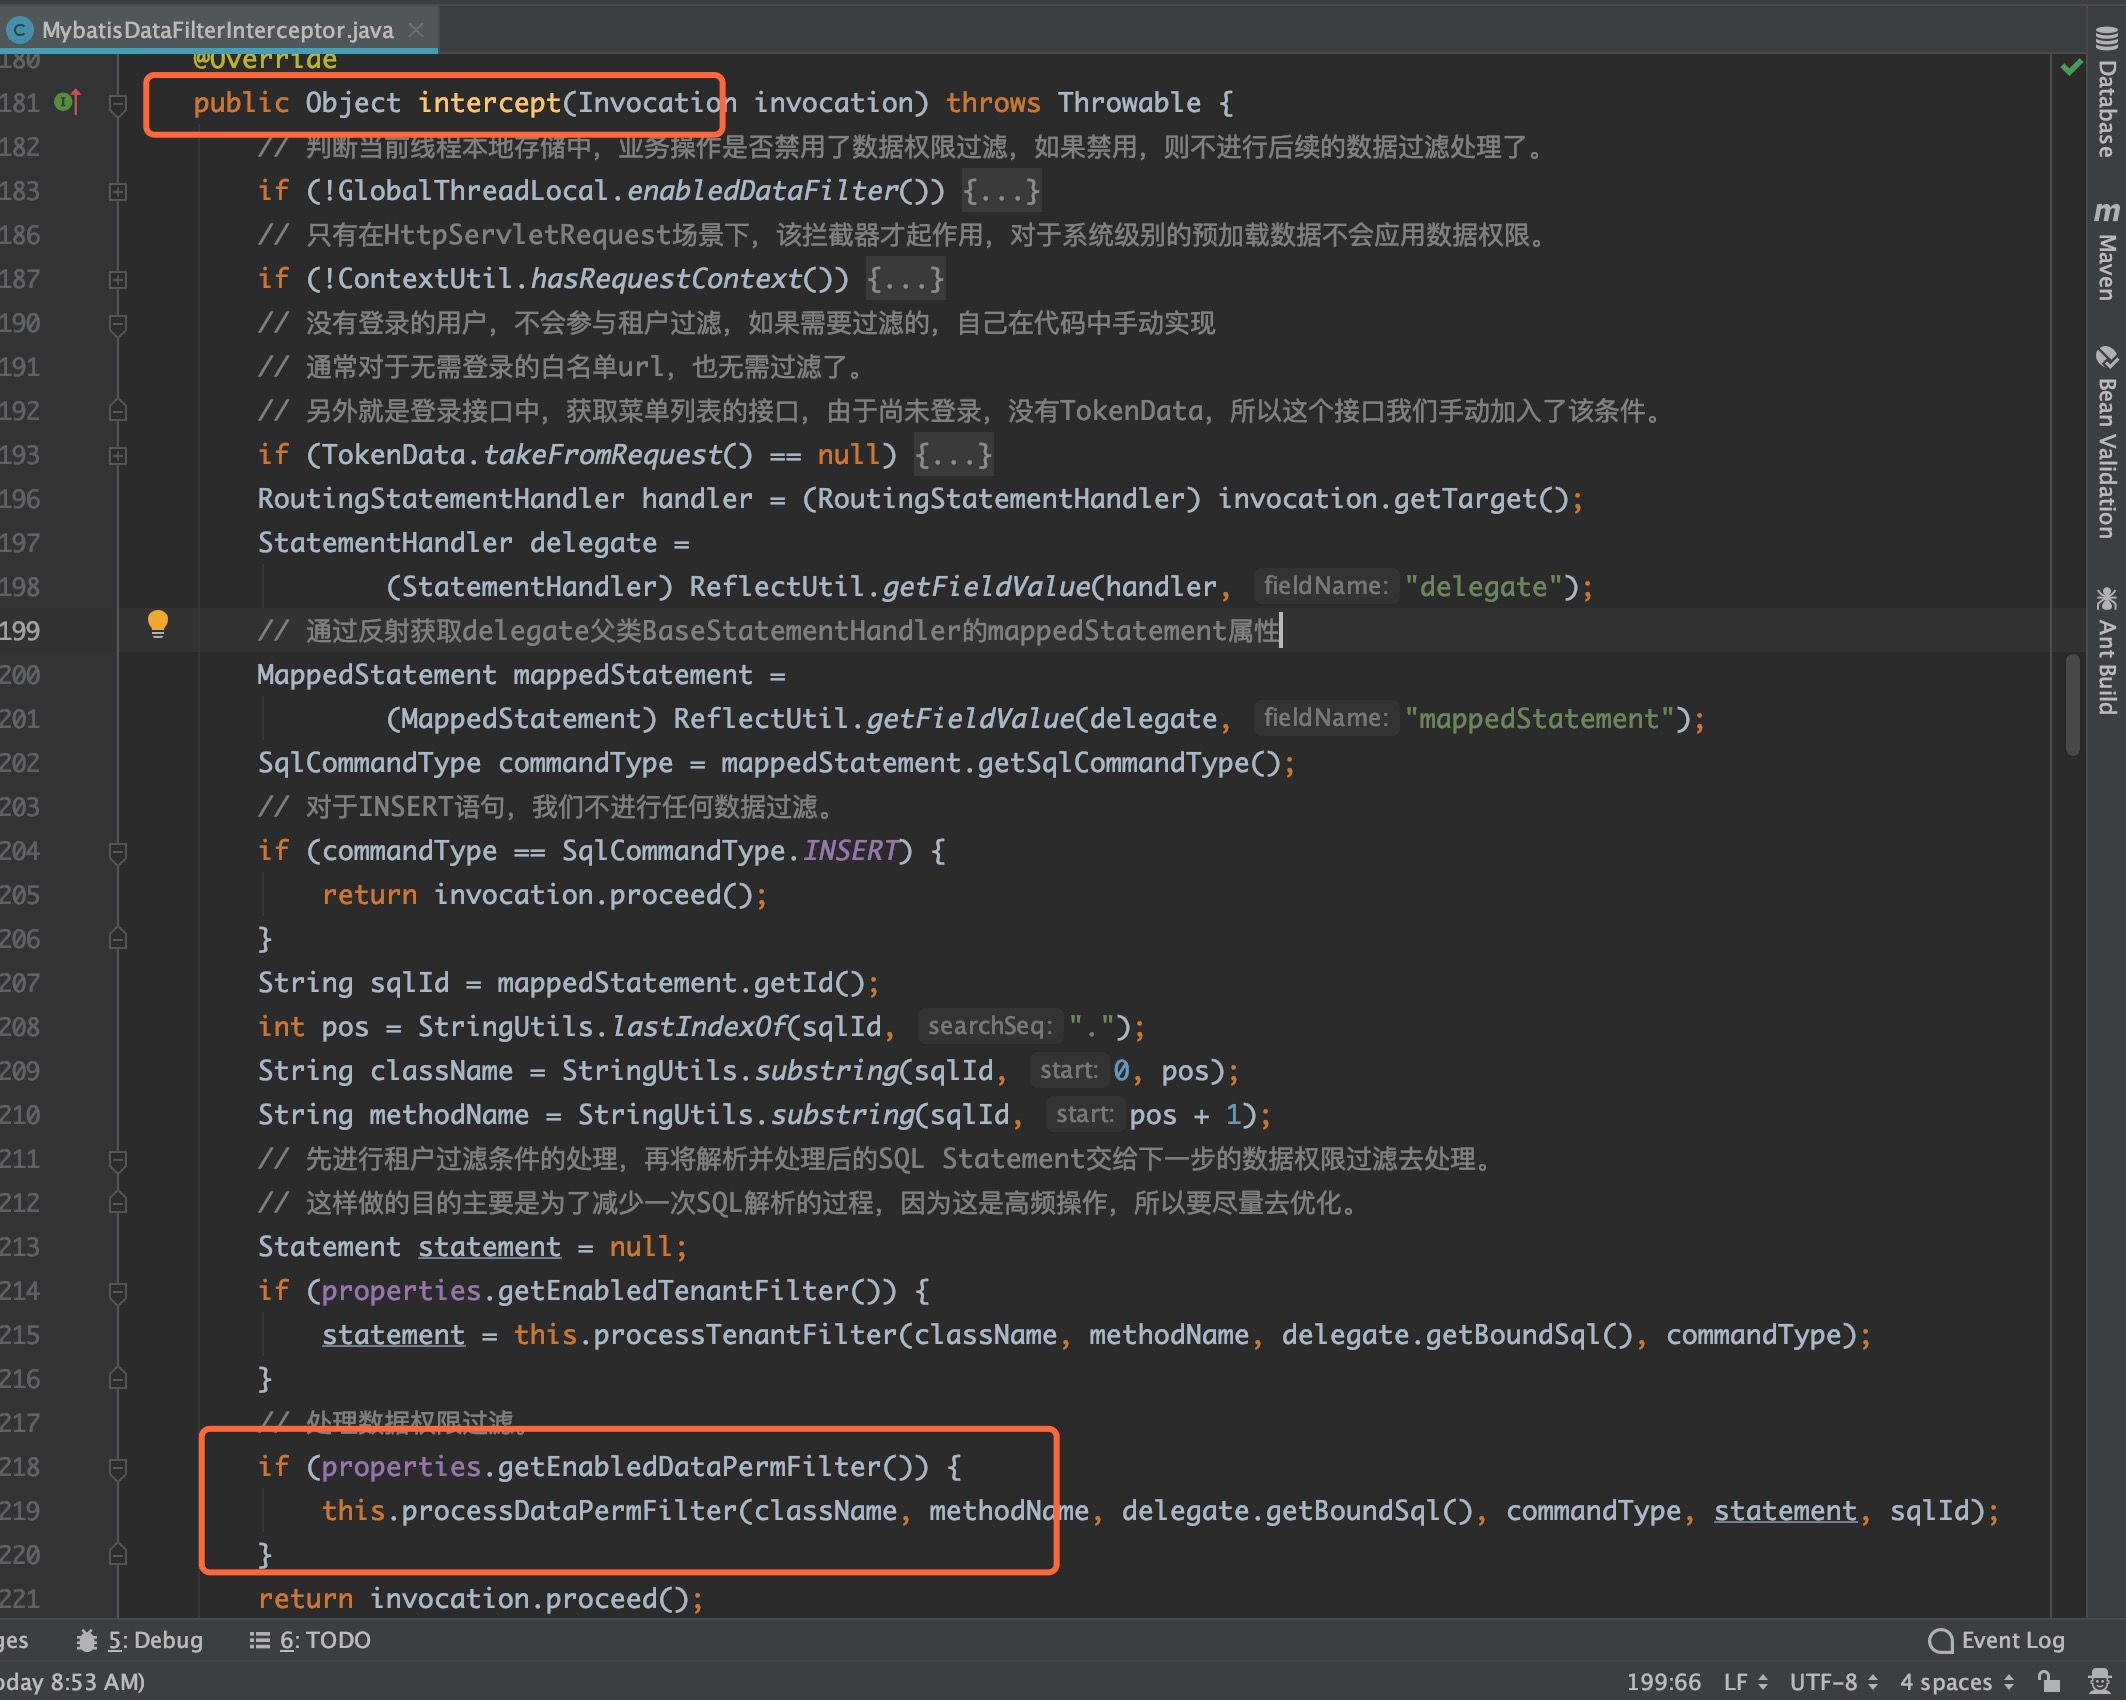Click lastIndexOf method on line 208
2126x1700 pixels.
[697, 1027]
